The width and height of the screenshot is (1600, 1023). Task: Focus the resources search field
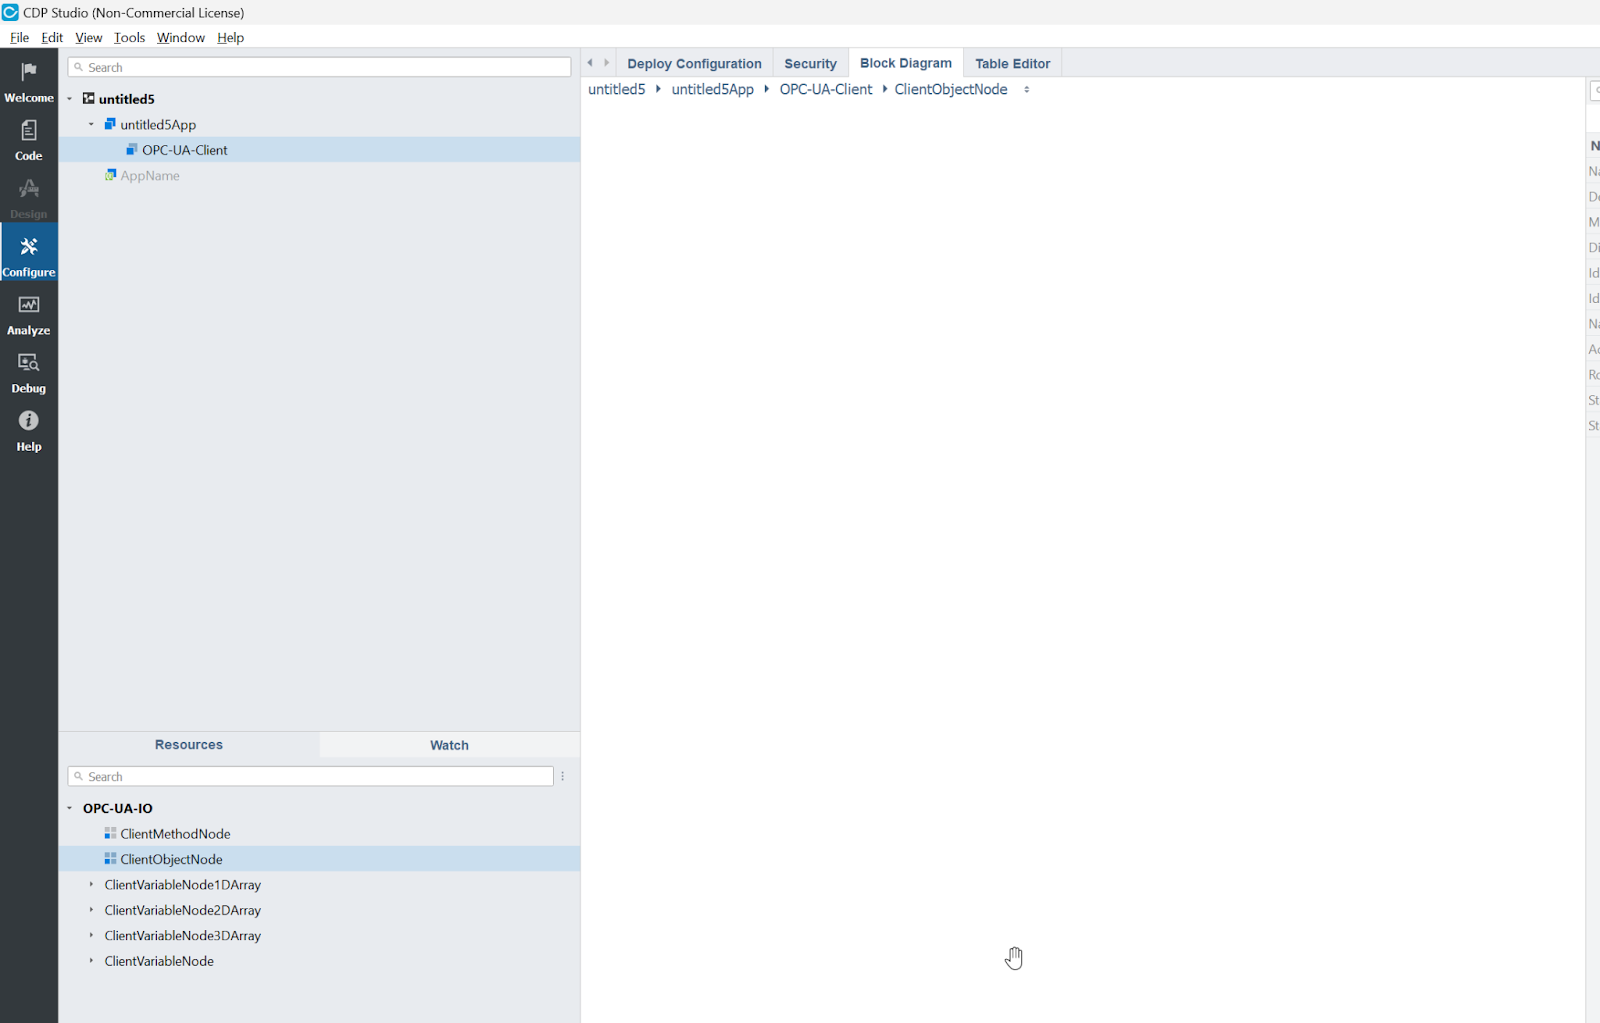coord(311,776)
